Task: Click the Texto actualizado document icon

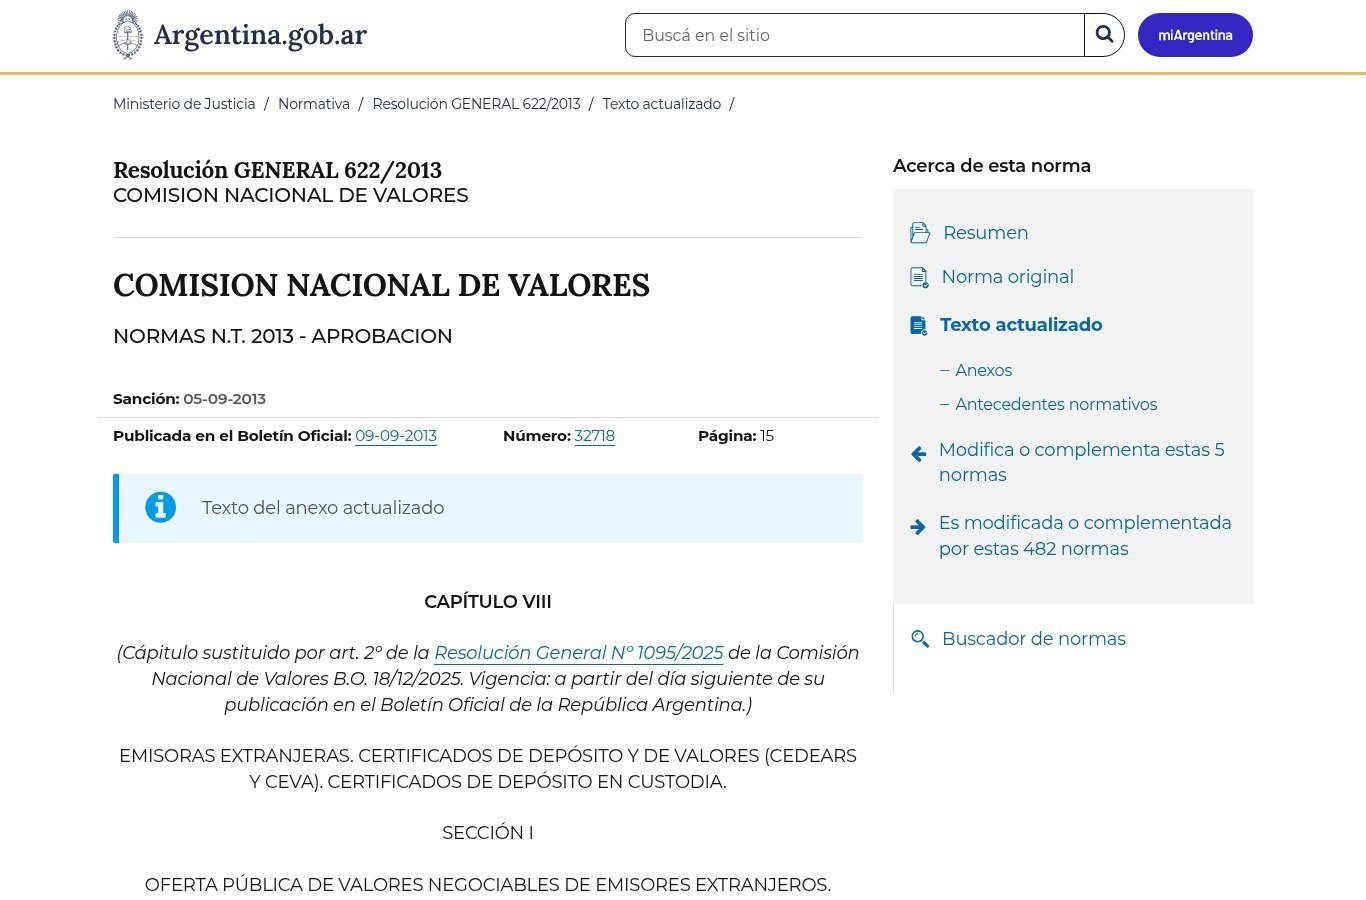Action: coord(918,325)
